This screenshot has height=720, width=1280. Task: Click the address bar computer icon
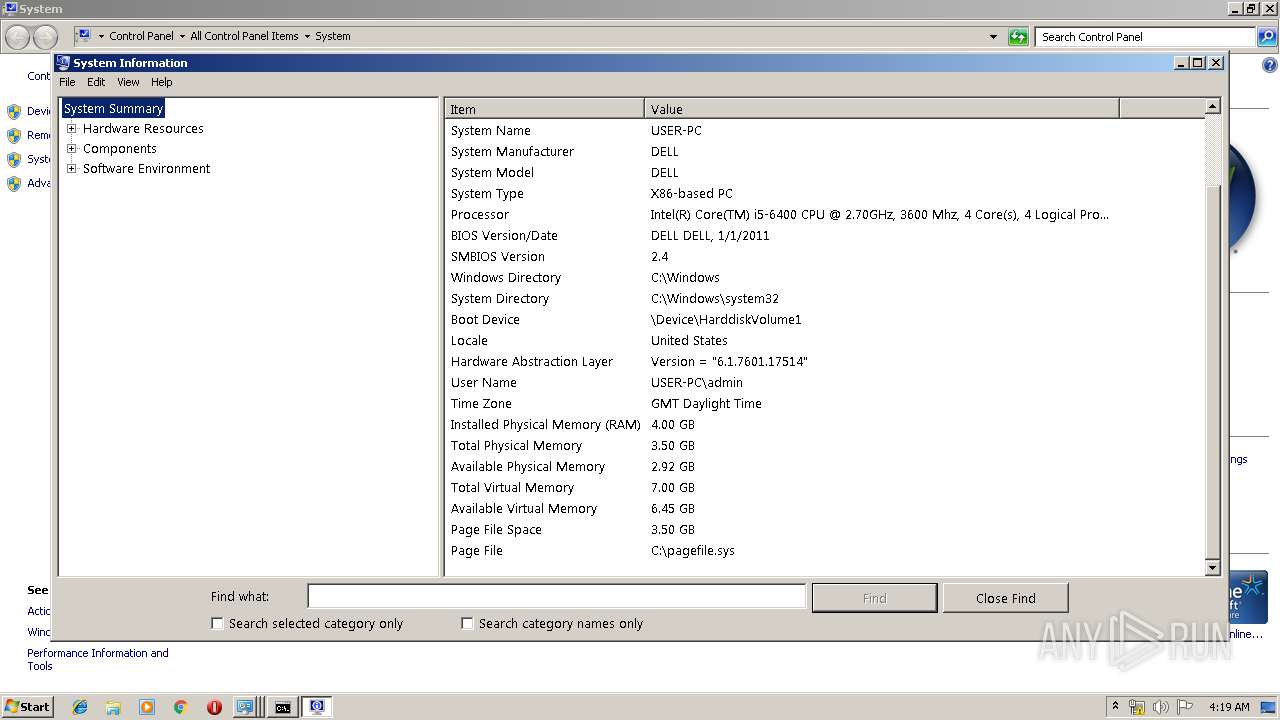tap(84, 36)
